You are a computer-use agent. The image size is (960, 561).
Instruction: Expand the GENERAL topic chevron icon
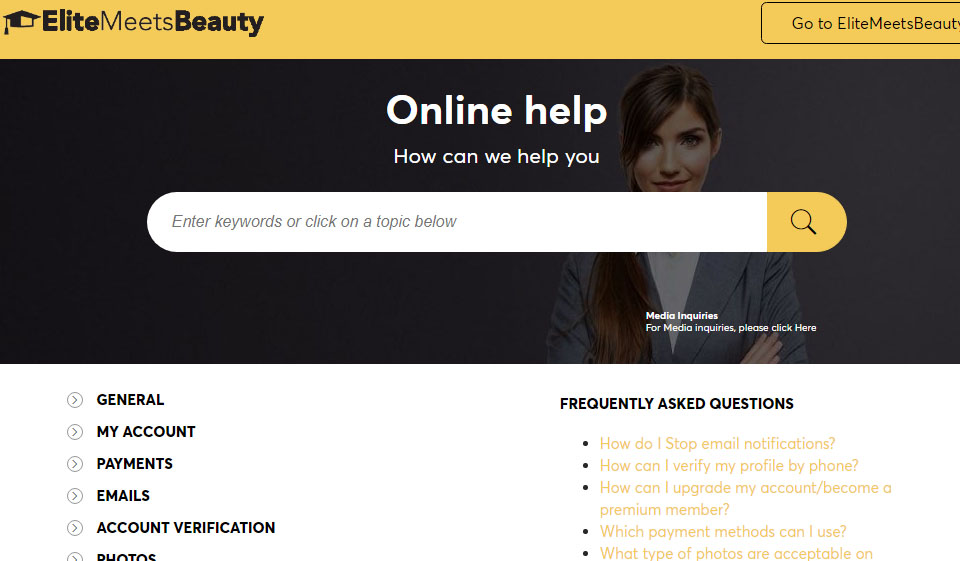tap(75, 400)
